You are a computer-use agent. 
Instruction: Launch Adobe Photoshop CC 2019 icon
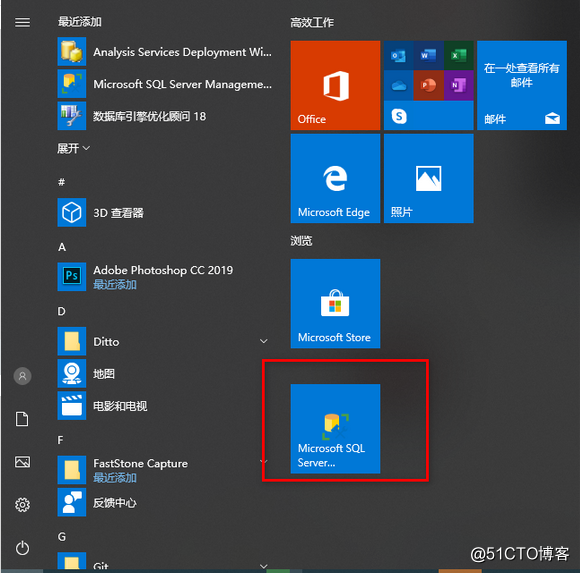72,277
